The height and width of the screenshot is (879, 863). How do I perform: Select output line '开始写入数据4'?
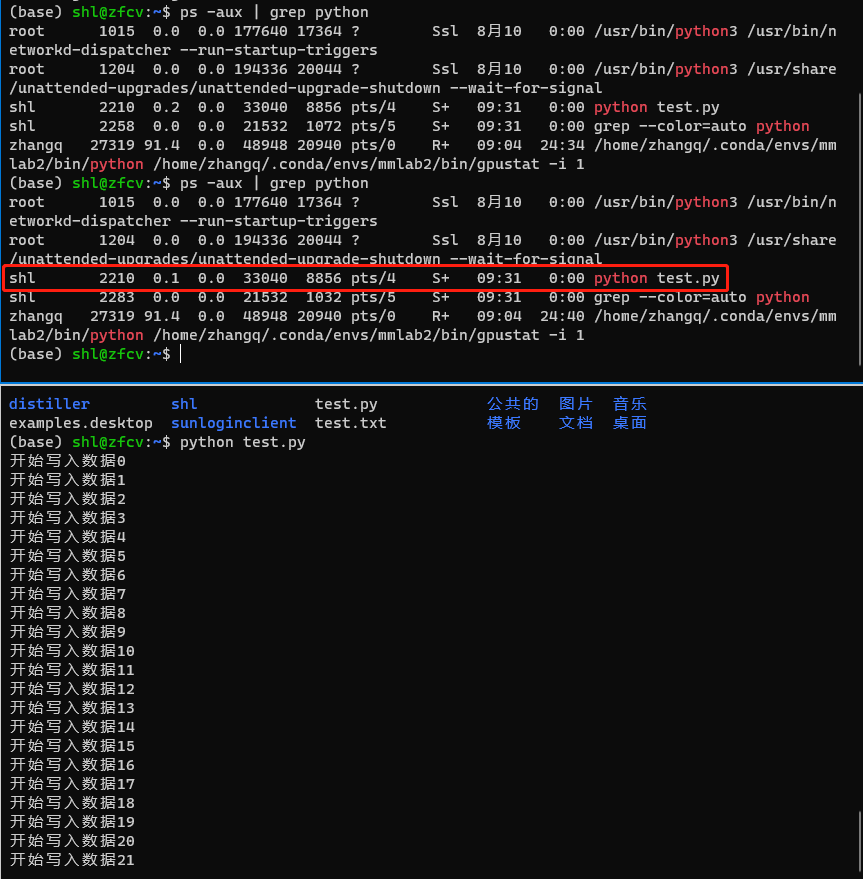[67, 537]
